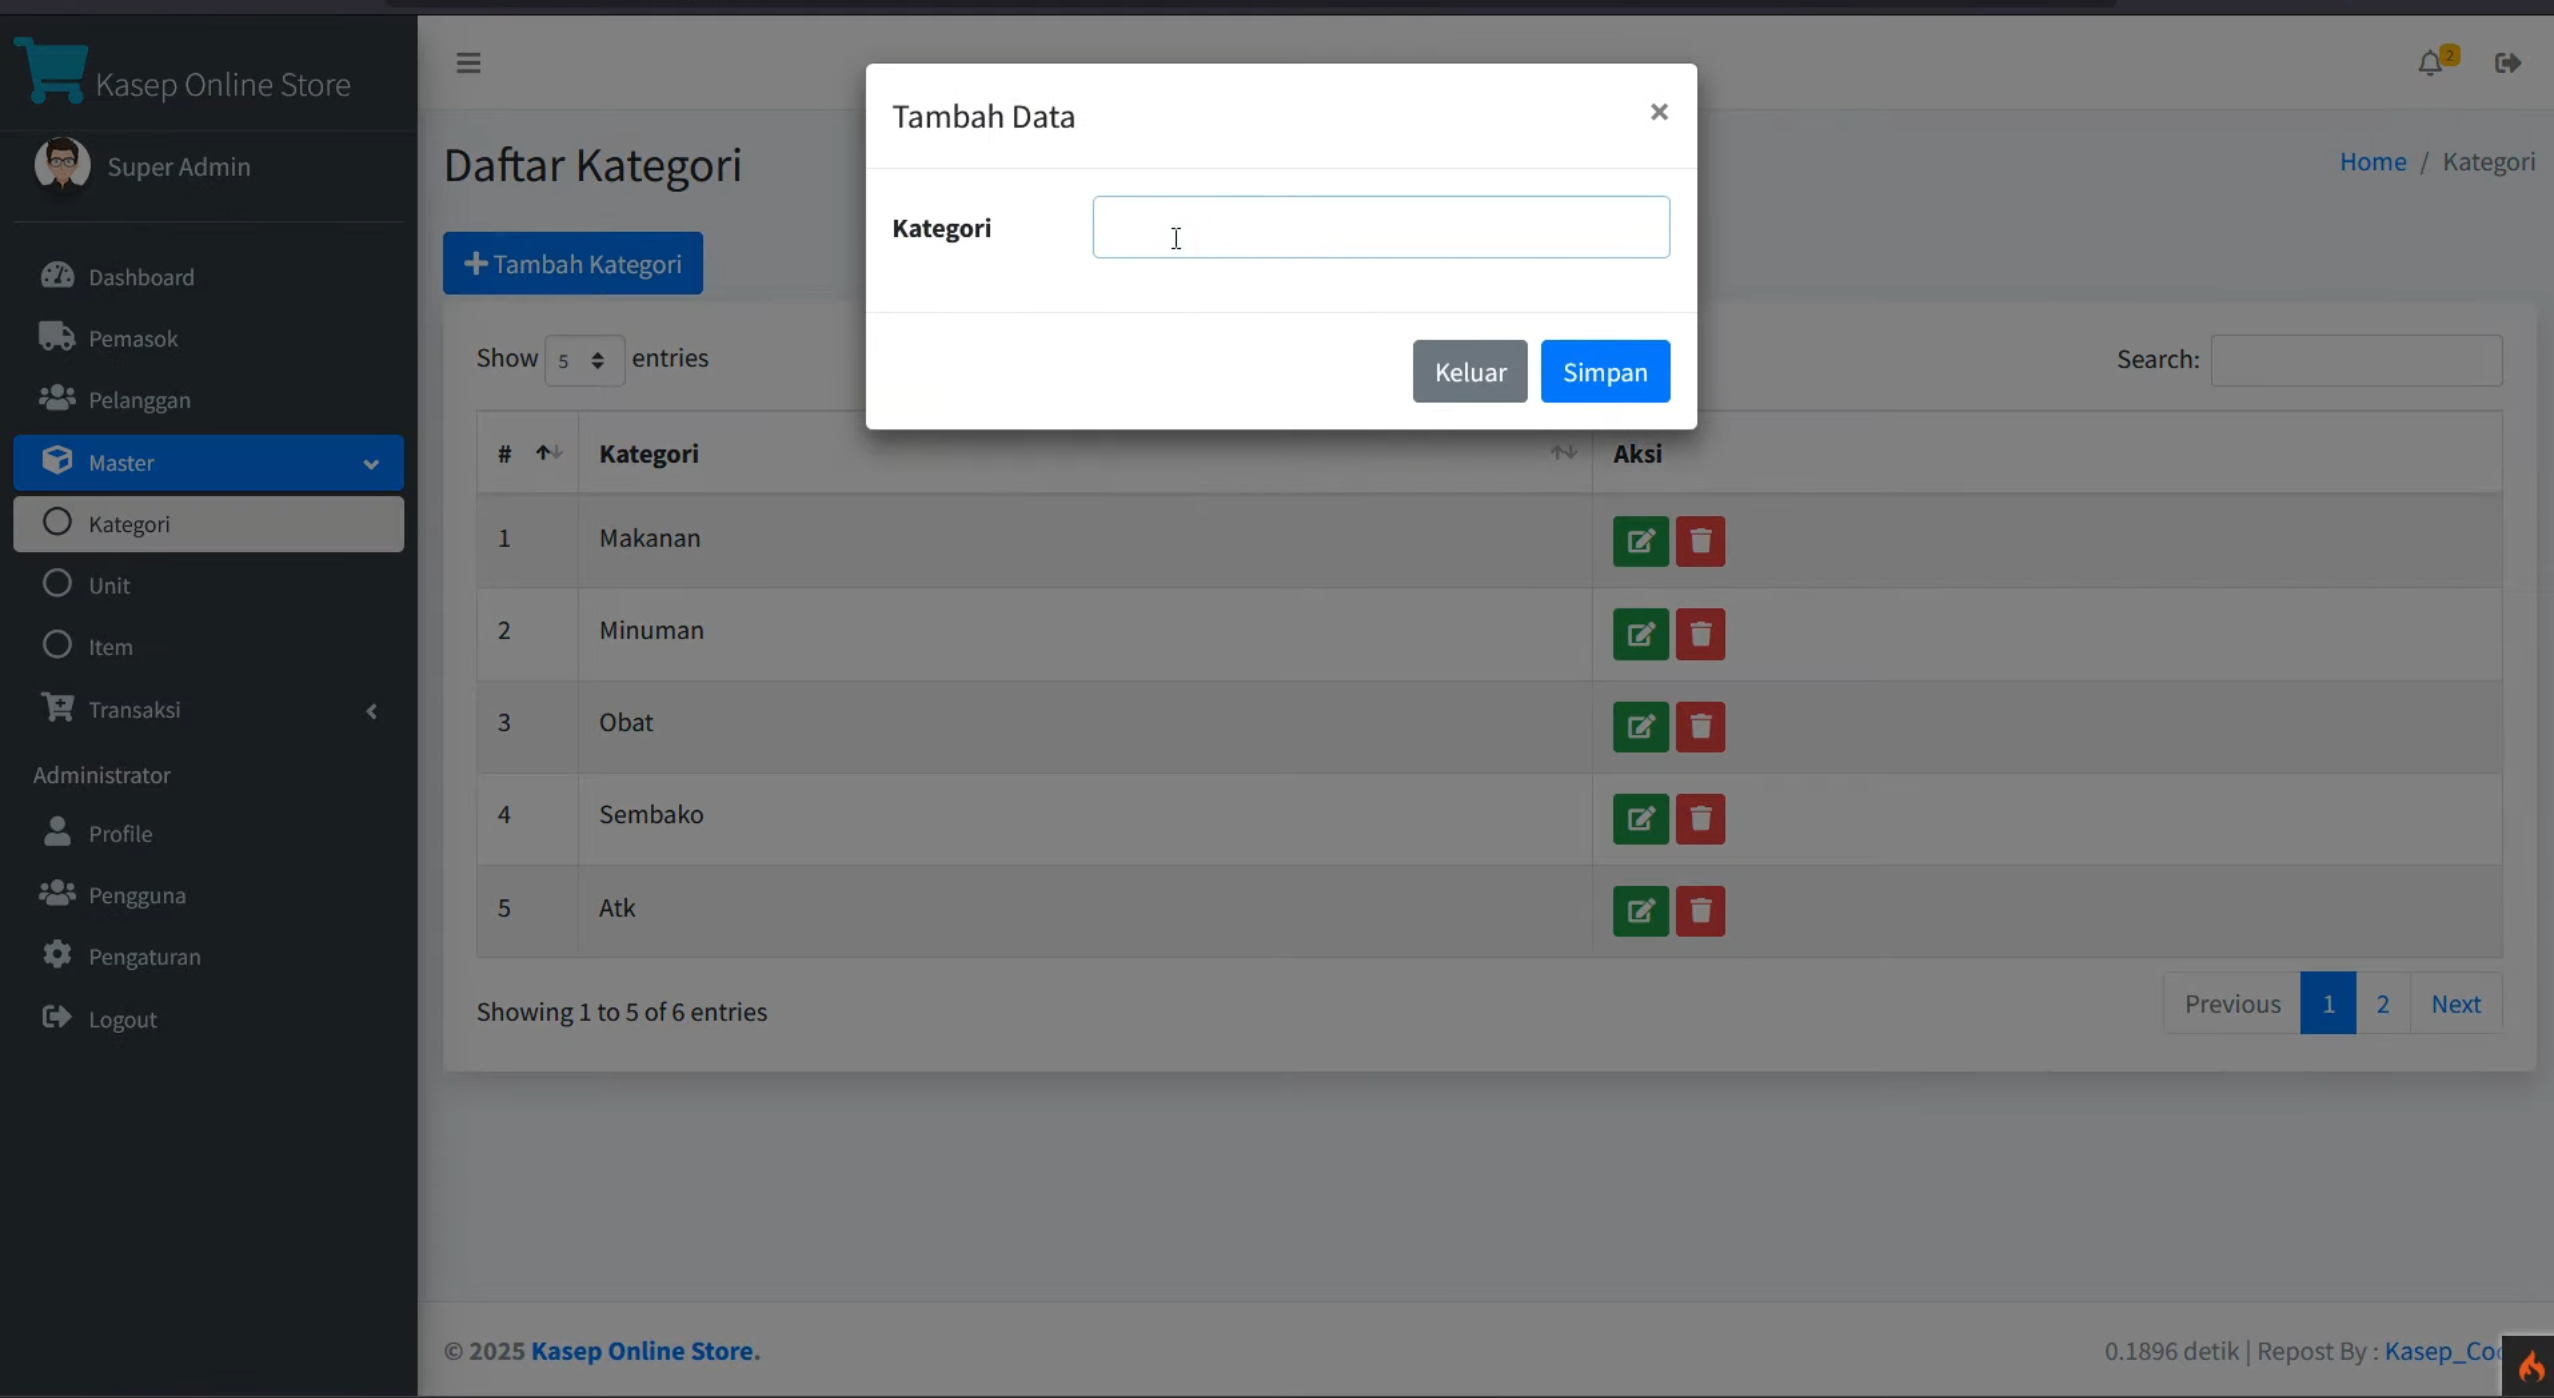
Task: Select Item submenu item
Action: 208,647
